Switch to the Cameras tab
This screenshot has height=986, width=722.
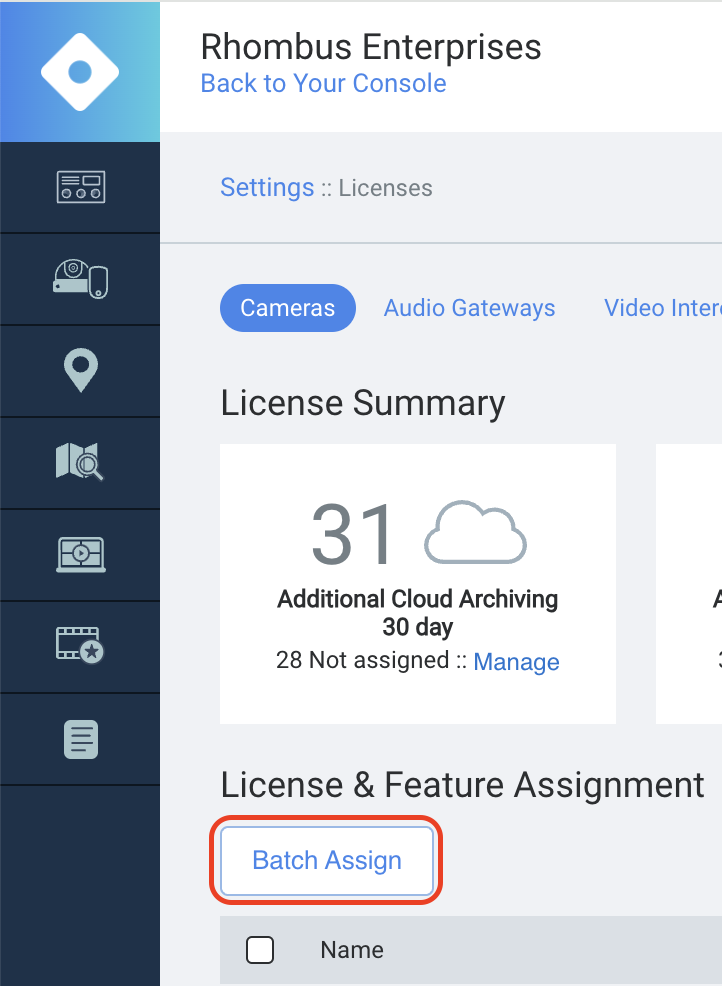click(287, 307)
